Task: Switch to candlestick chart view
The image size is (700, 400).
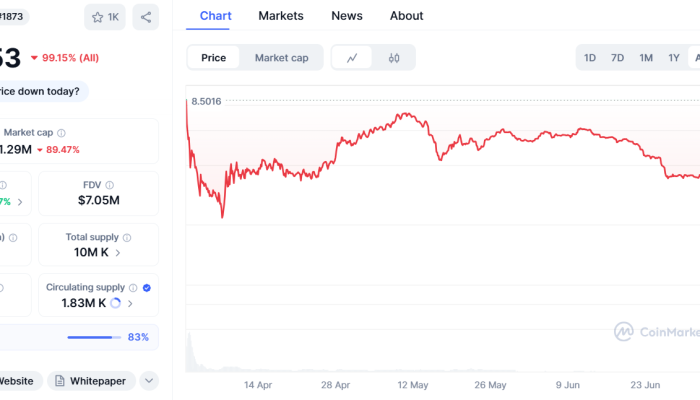Action: tap(394, 58)
